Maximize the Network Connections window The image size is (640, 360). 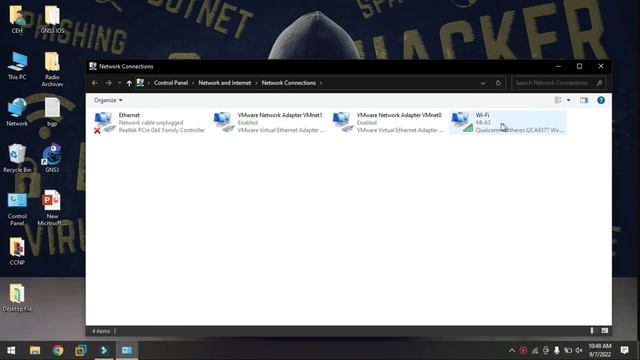580,66
